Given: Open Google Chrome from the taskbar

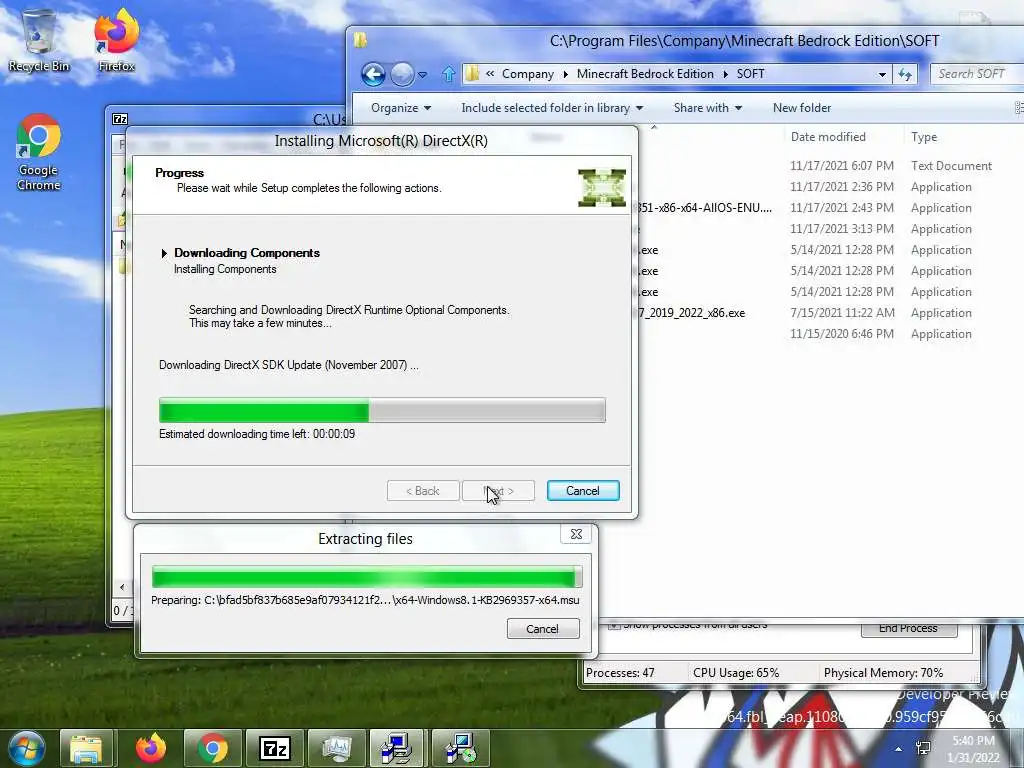Looking at the screenshot, I should pos(212,748).
